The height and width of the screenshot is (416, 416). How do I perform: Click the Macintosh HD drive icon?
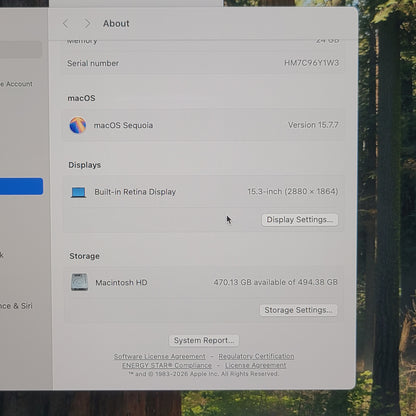[79, 282]
